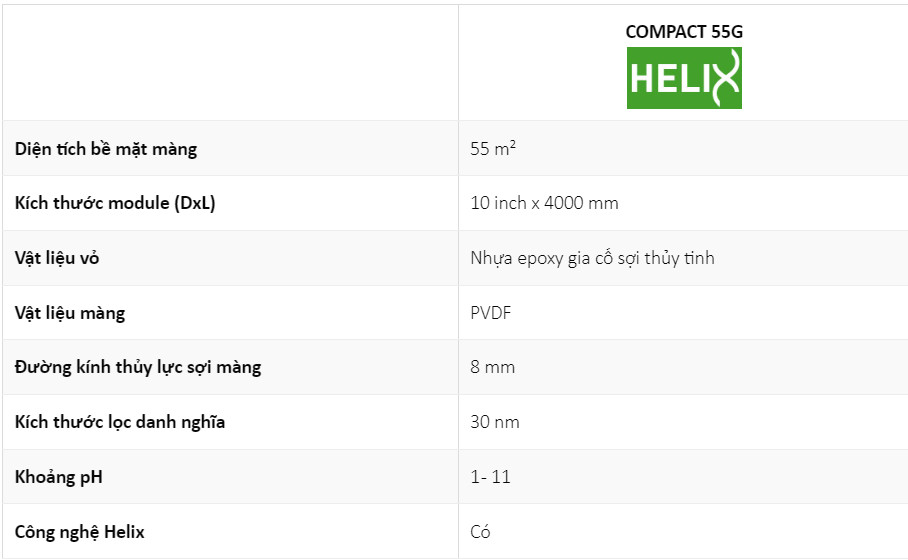Select the 8 mm diameter value
This screenshot has width=908, height=560.
492,367
